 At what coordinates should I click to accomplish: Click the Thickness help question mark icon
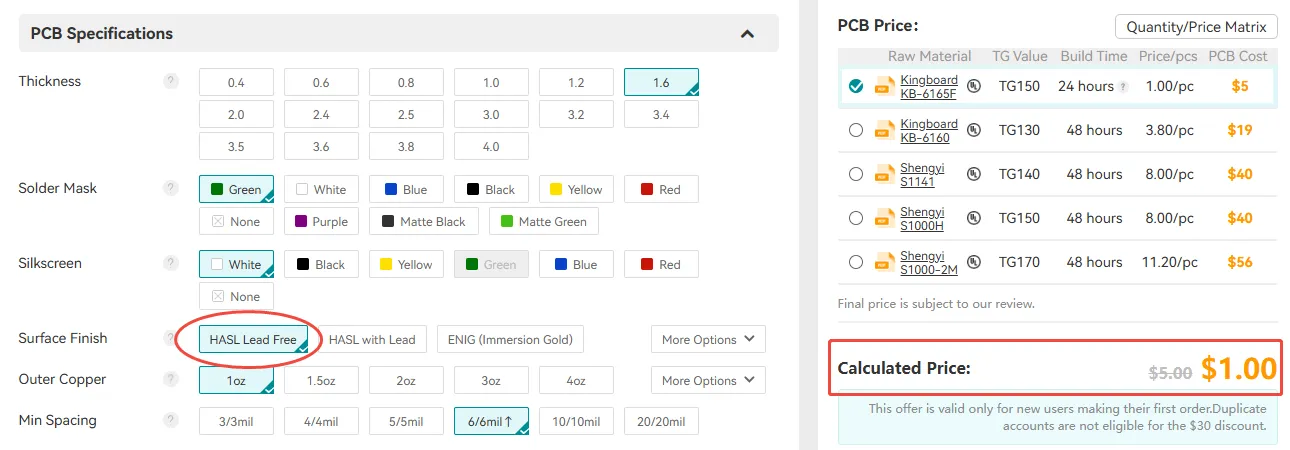pyautogui.click(x=171, y=81)
